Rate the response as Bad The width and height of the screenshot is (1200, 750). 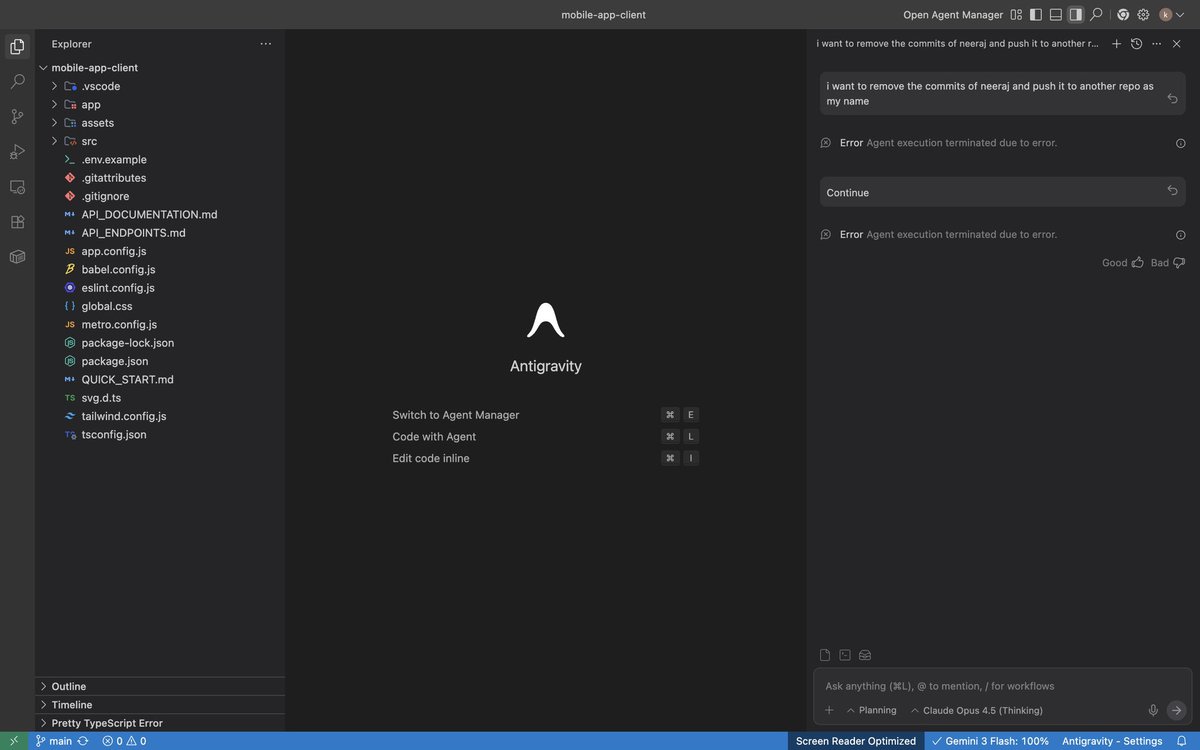pos(1168,262)
